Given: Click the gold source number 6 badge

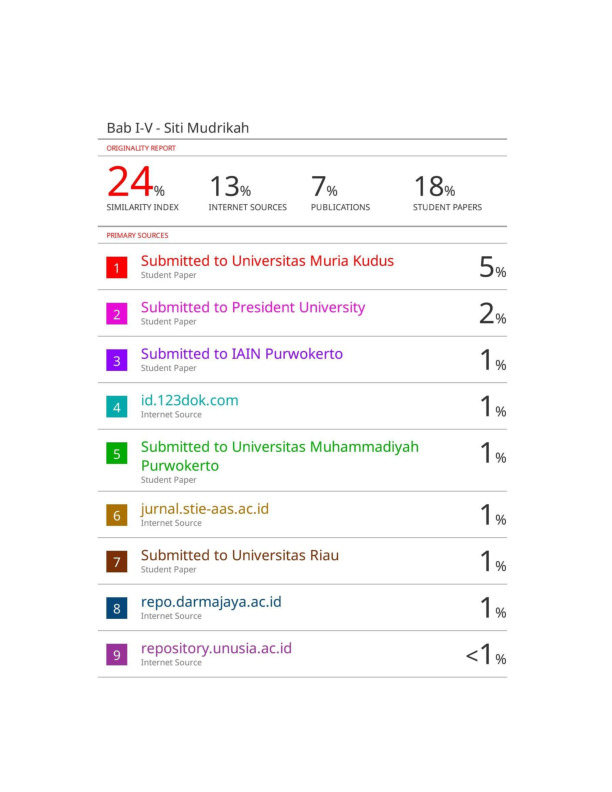Looking at the screenshot, I should tap(116, 515).
